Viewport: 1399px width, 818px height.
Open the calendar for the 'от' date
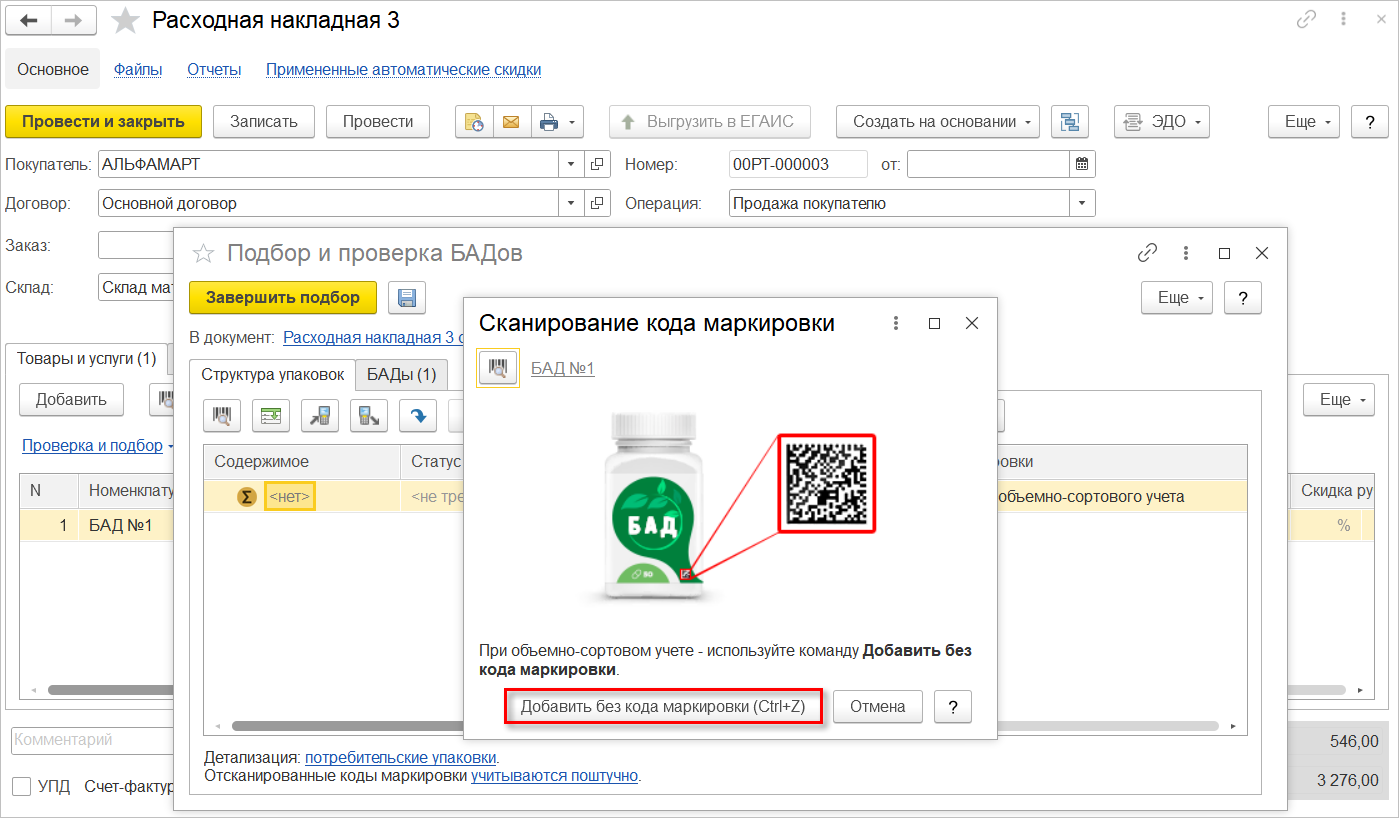1082,164
